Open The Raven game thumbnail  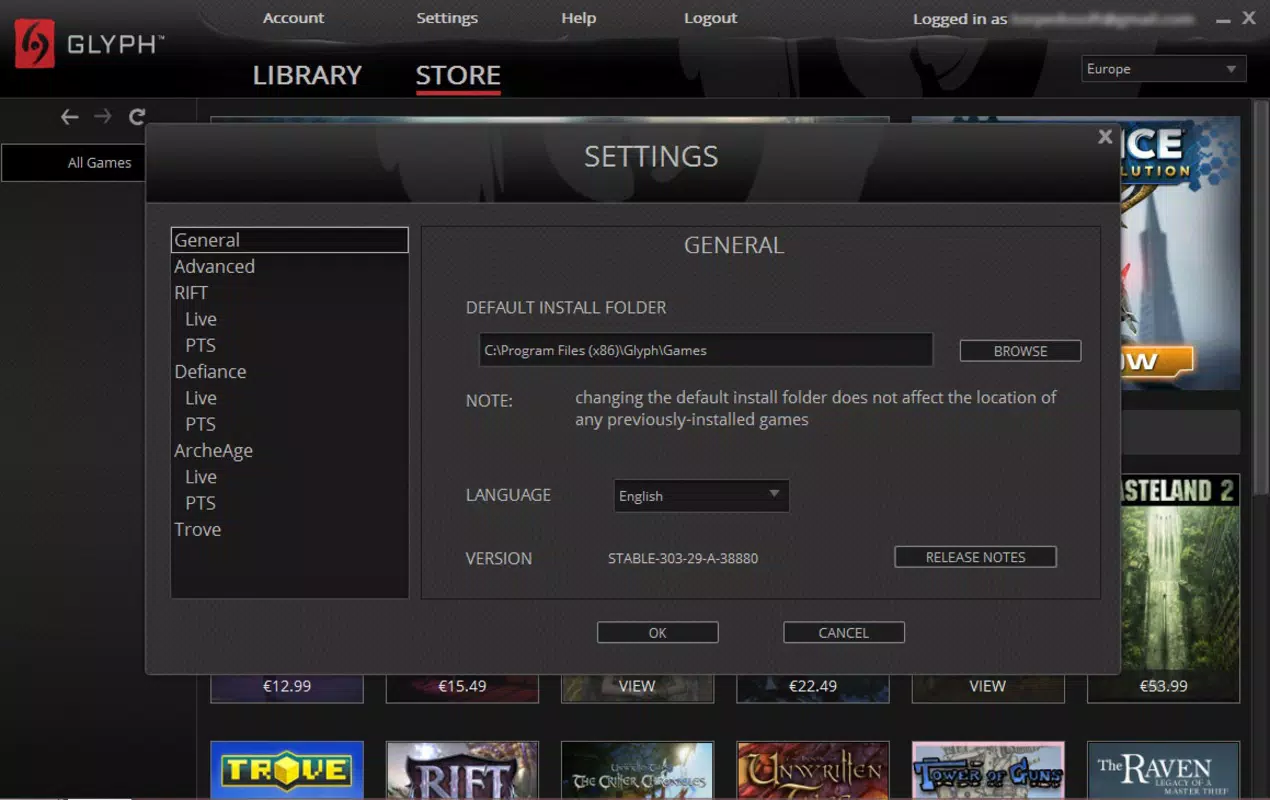click(1163, 770)
